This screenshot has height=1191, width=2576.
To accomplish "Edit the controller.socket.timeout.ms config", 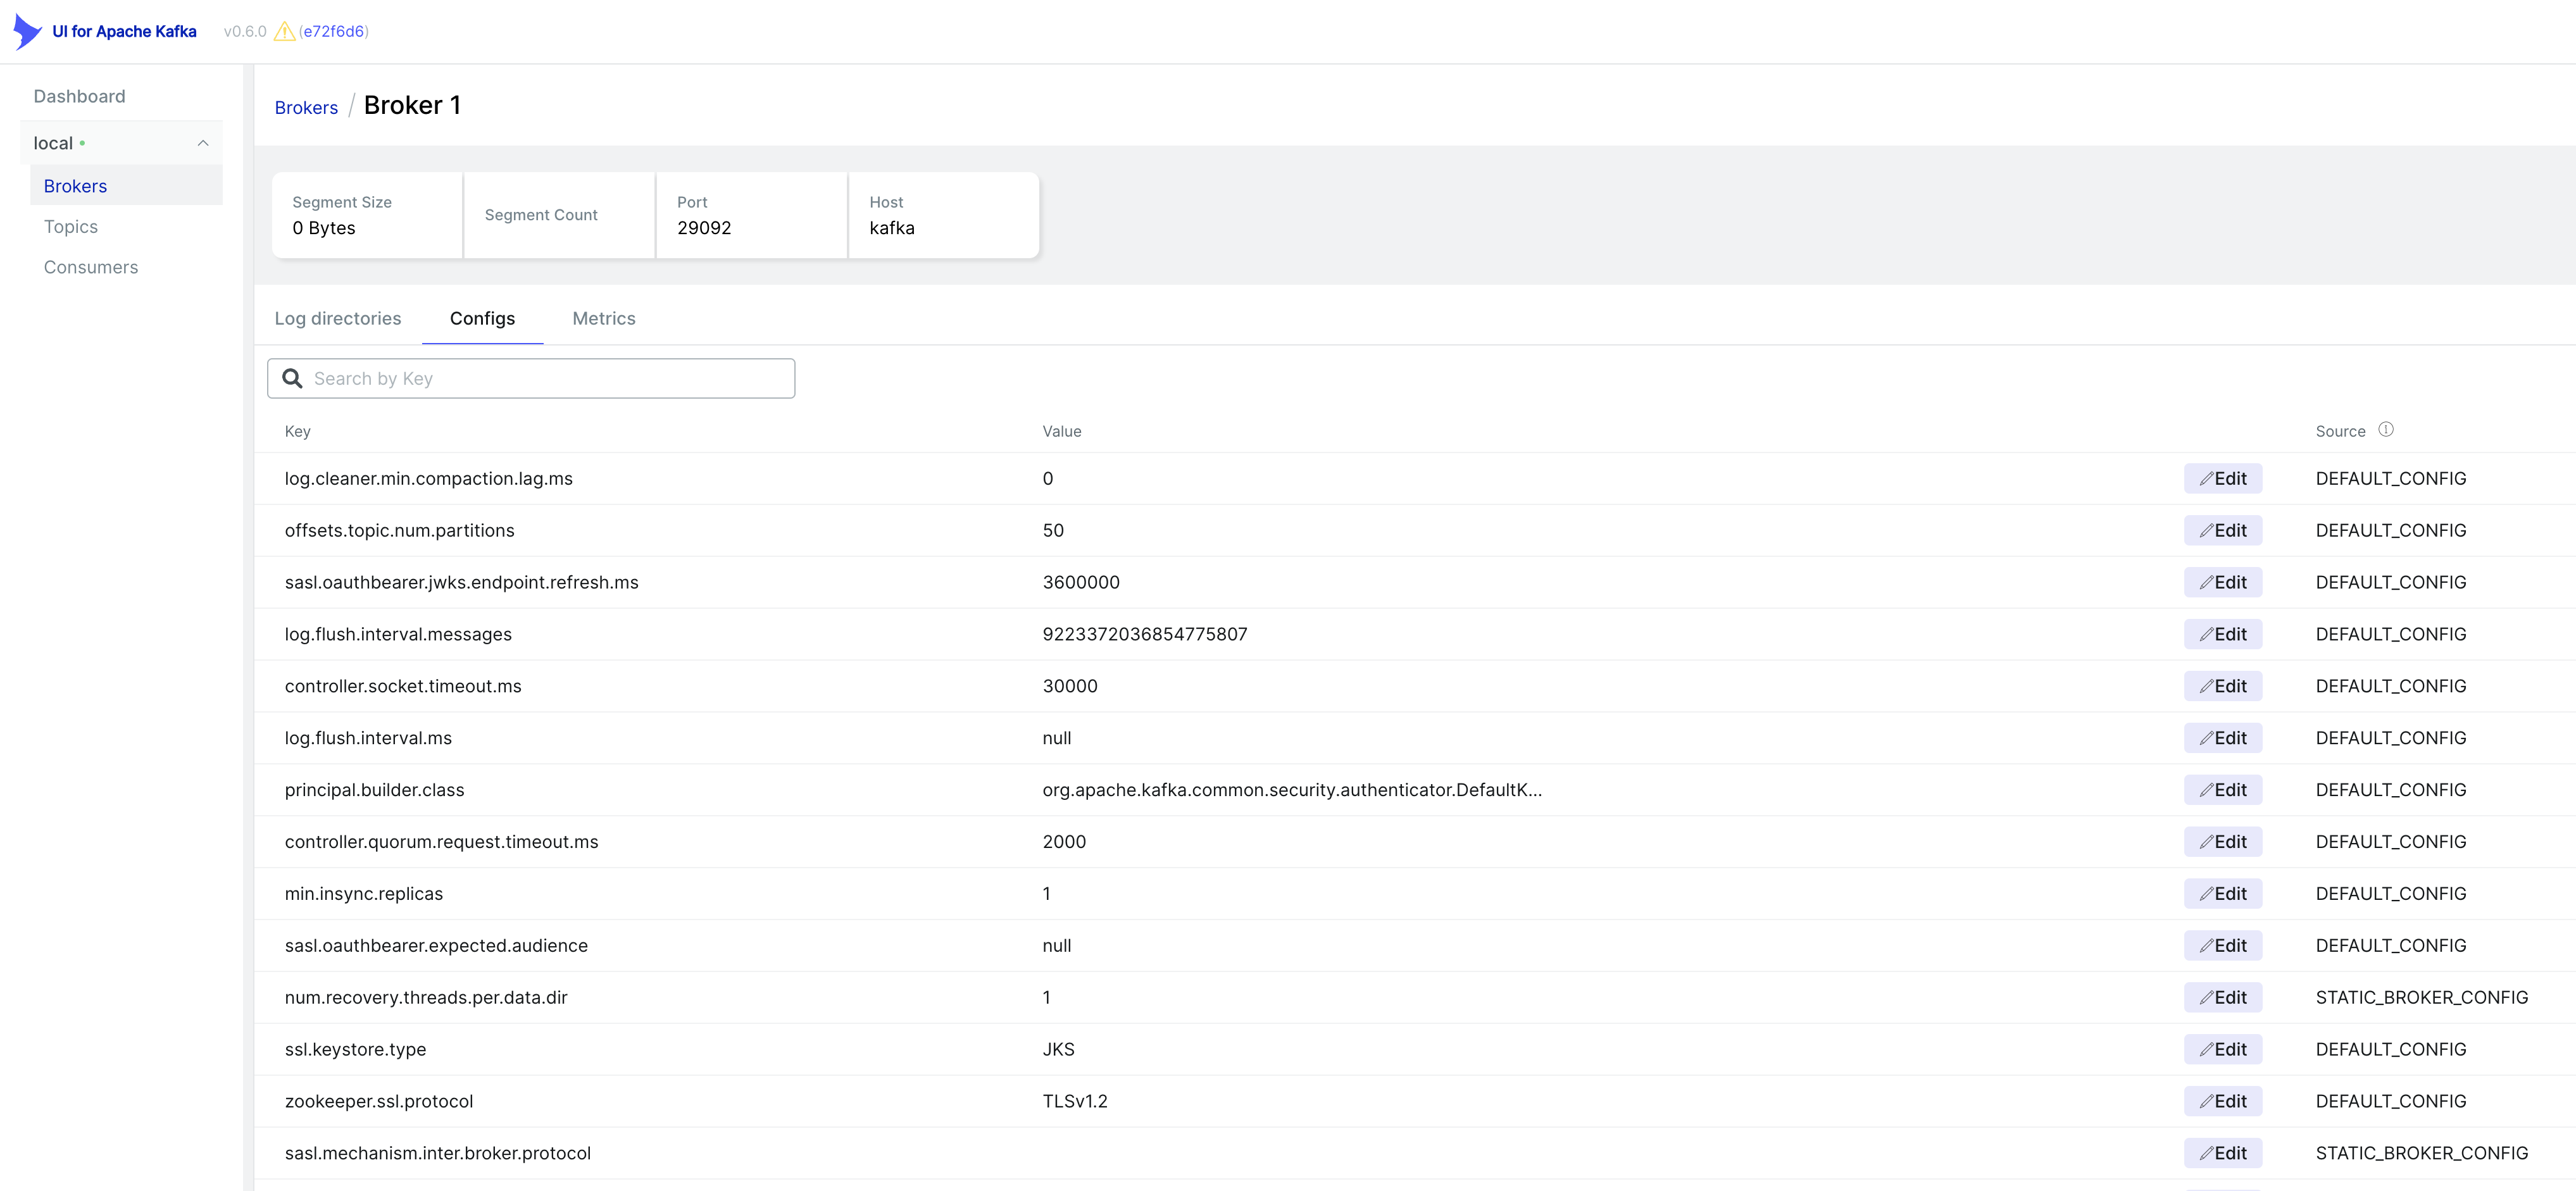I will (x=2222, y=686).
